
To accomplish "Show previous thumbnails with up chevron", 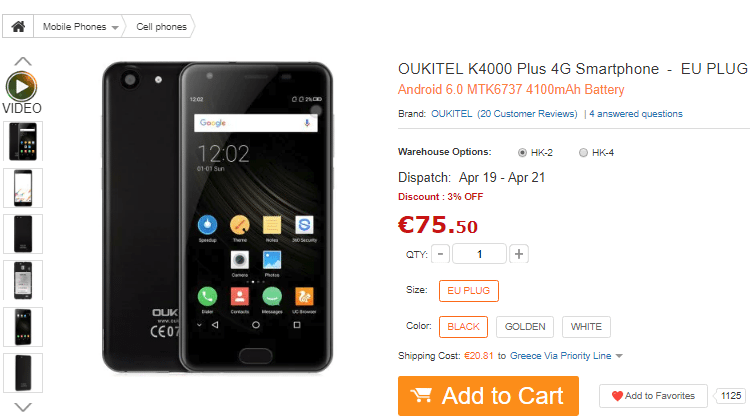I will click(22, 61).
